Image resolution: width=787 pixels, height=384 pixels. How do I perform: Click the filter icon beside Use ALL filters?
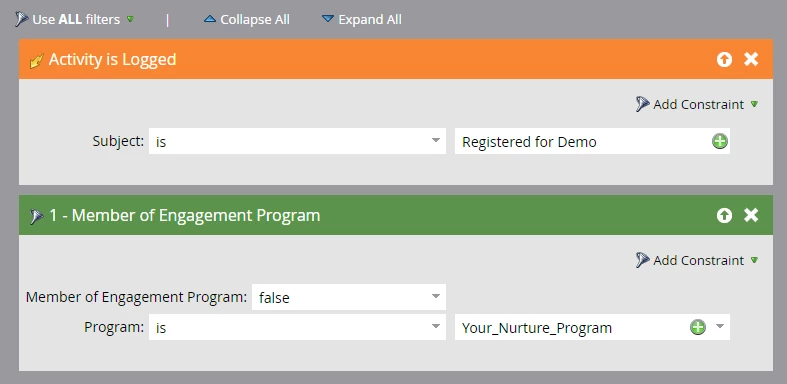click(22, 20)
